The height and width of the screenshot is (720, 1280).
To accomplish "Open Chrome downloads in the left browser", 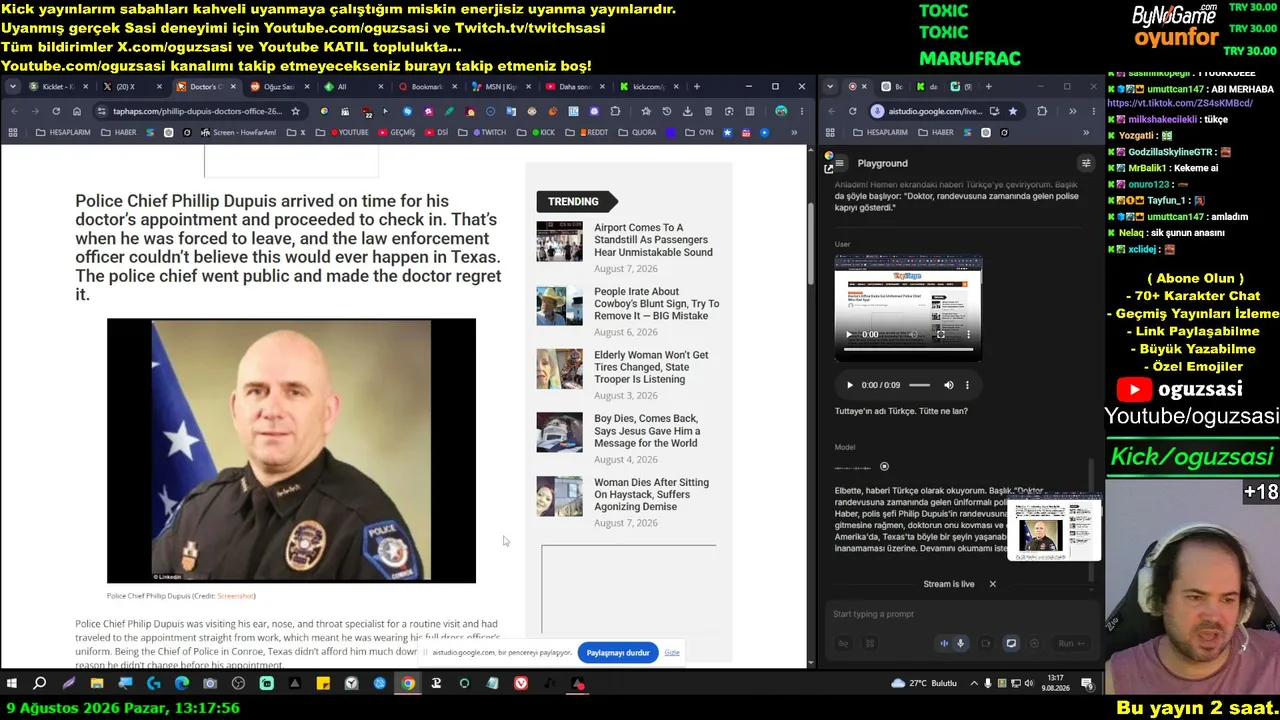I will (x=687, y=111).
